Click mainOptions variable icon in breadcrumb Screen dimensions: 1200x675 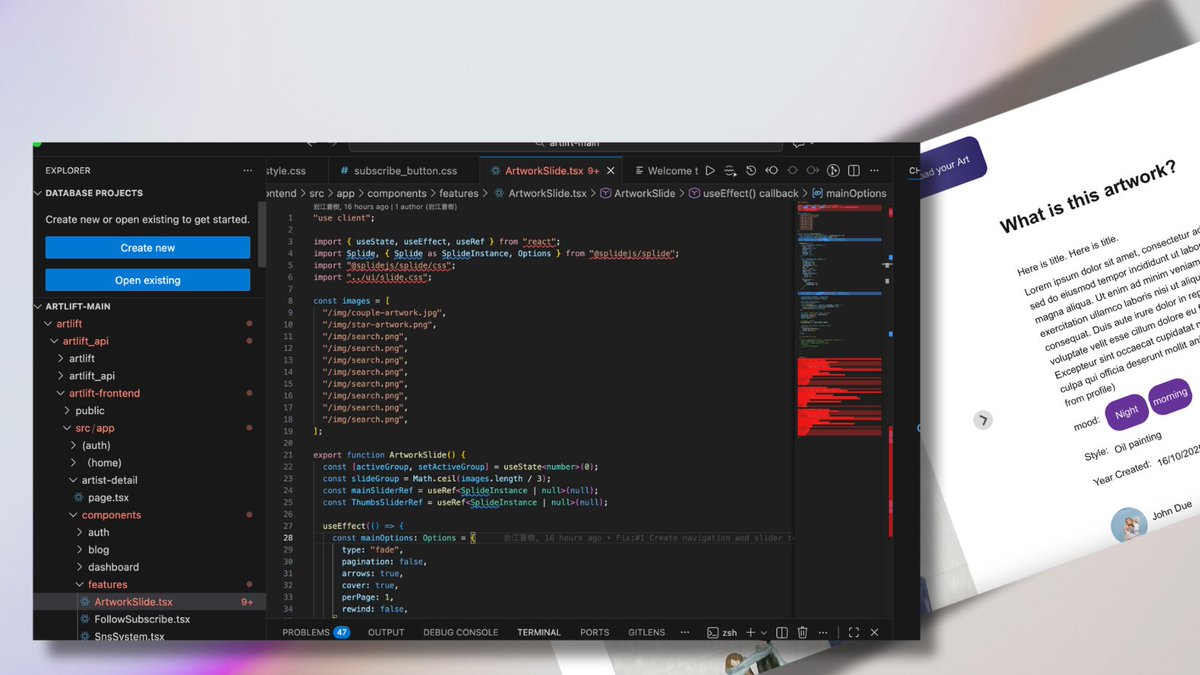817,193
